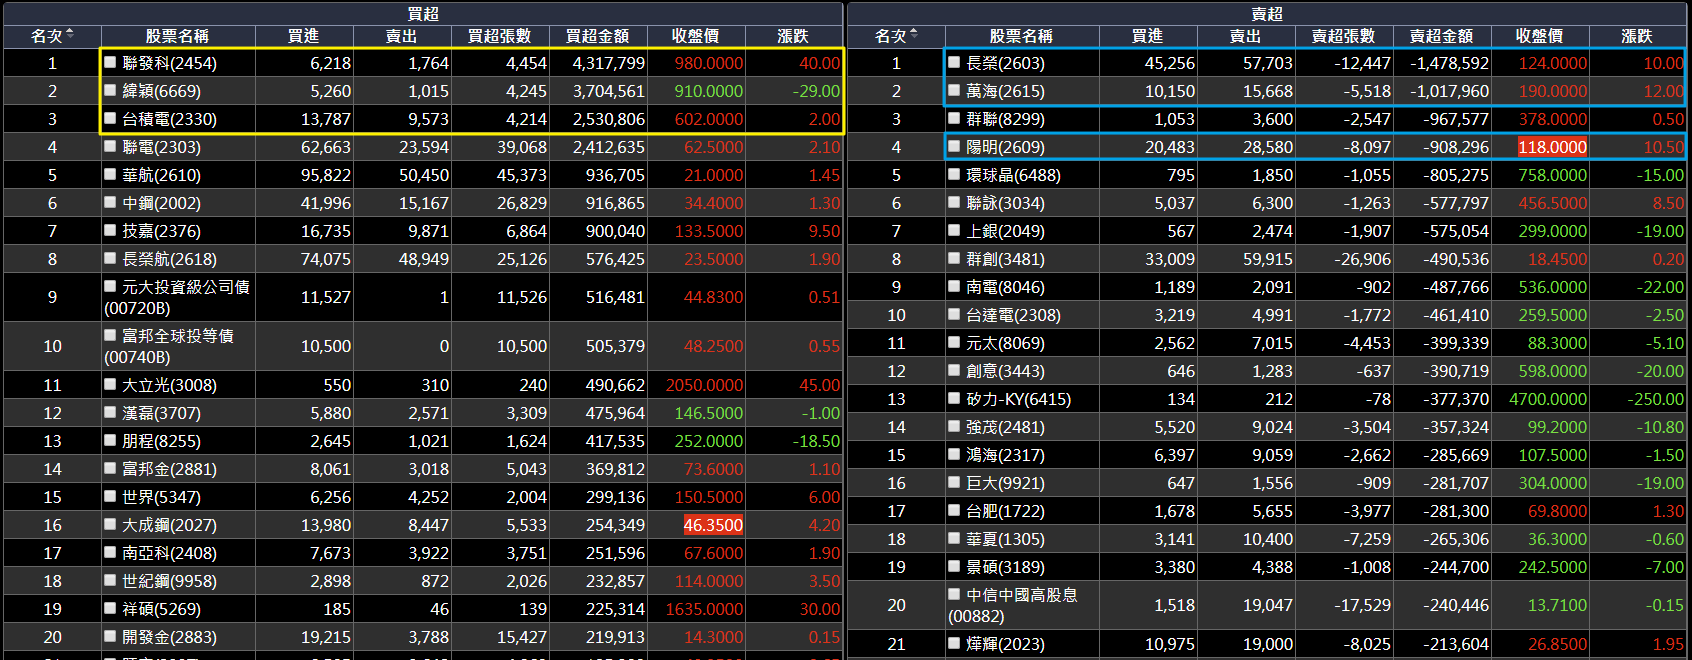Open stock name 漢磊(3707)
Viewport: 1692px width, 660px height.
pyautogui.click(x=161, y=413)
